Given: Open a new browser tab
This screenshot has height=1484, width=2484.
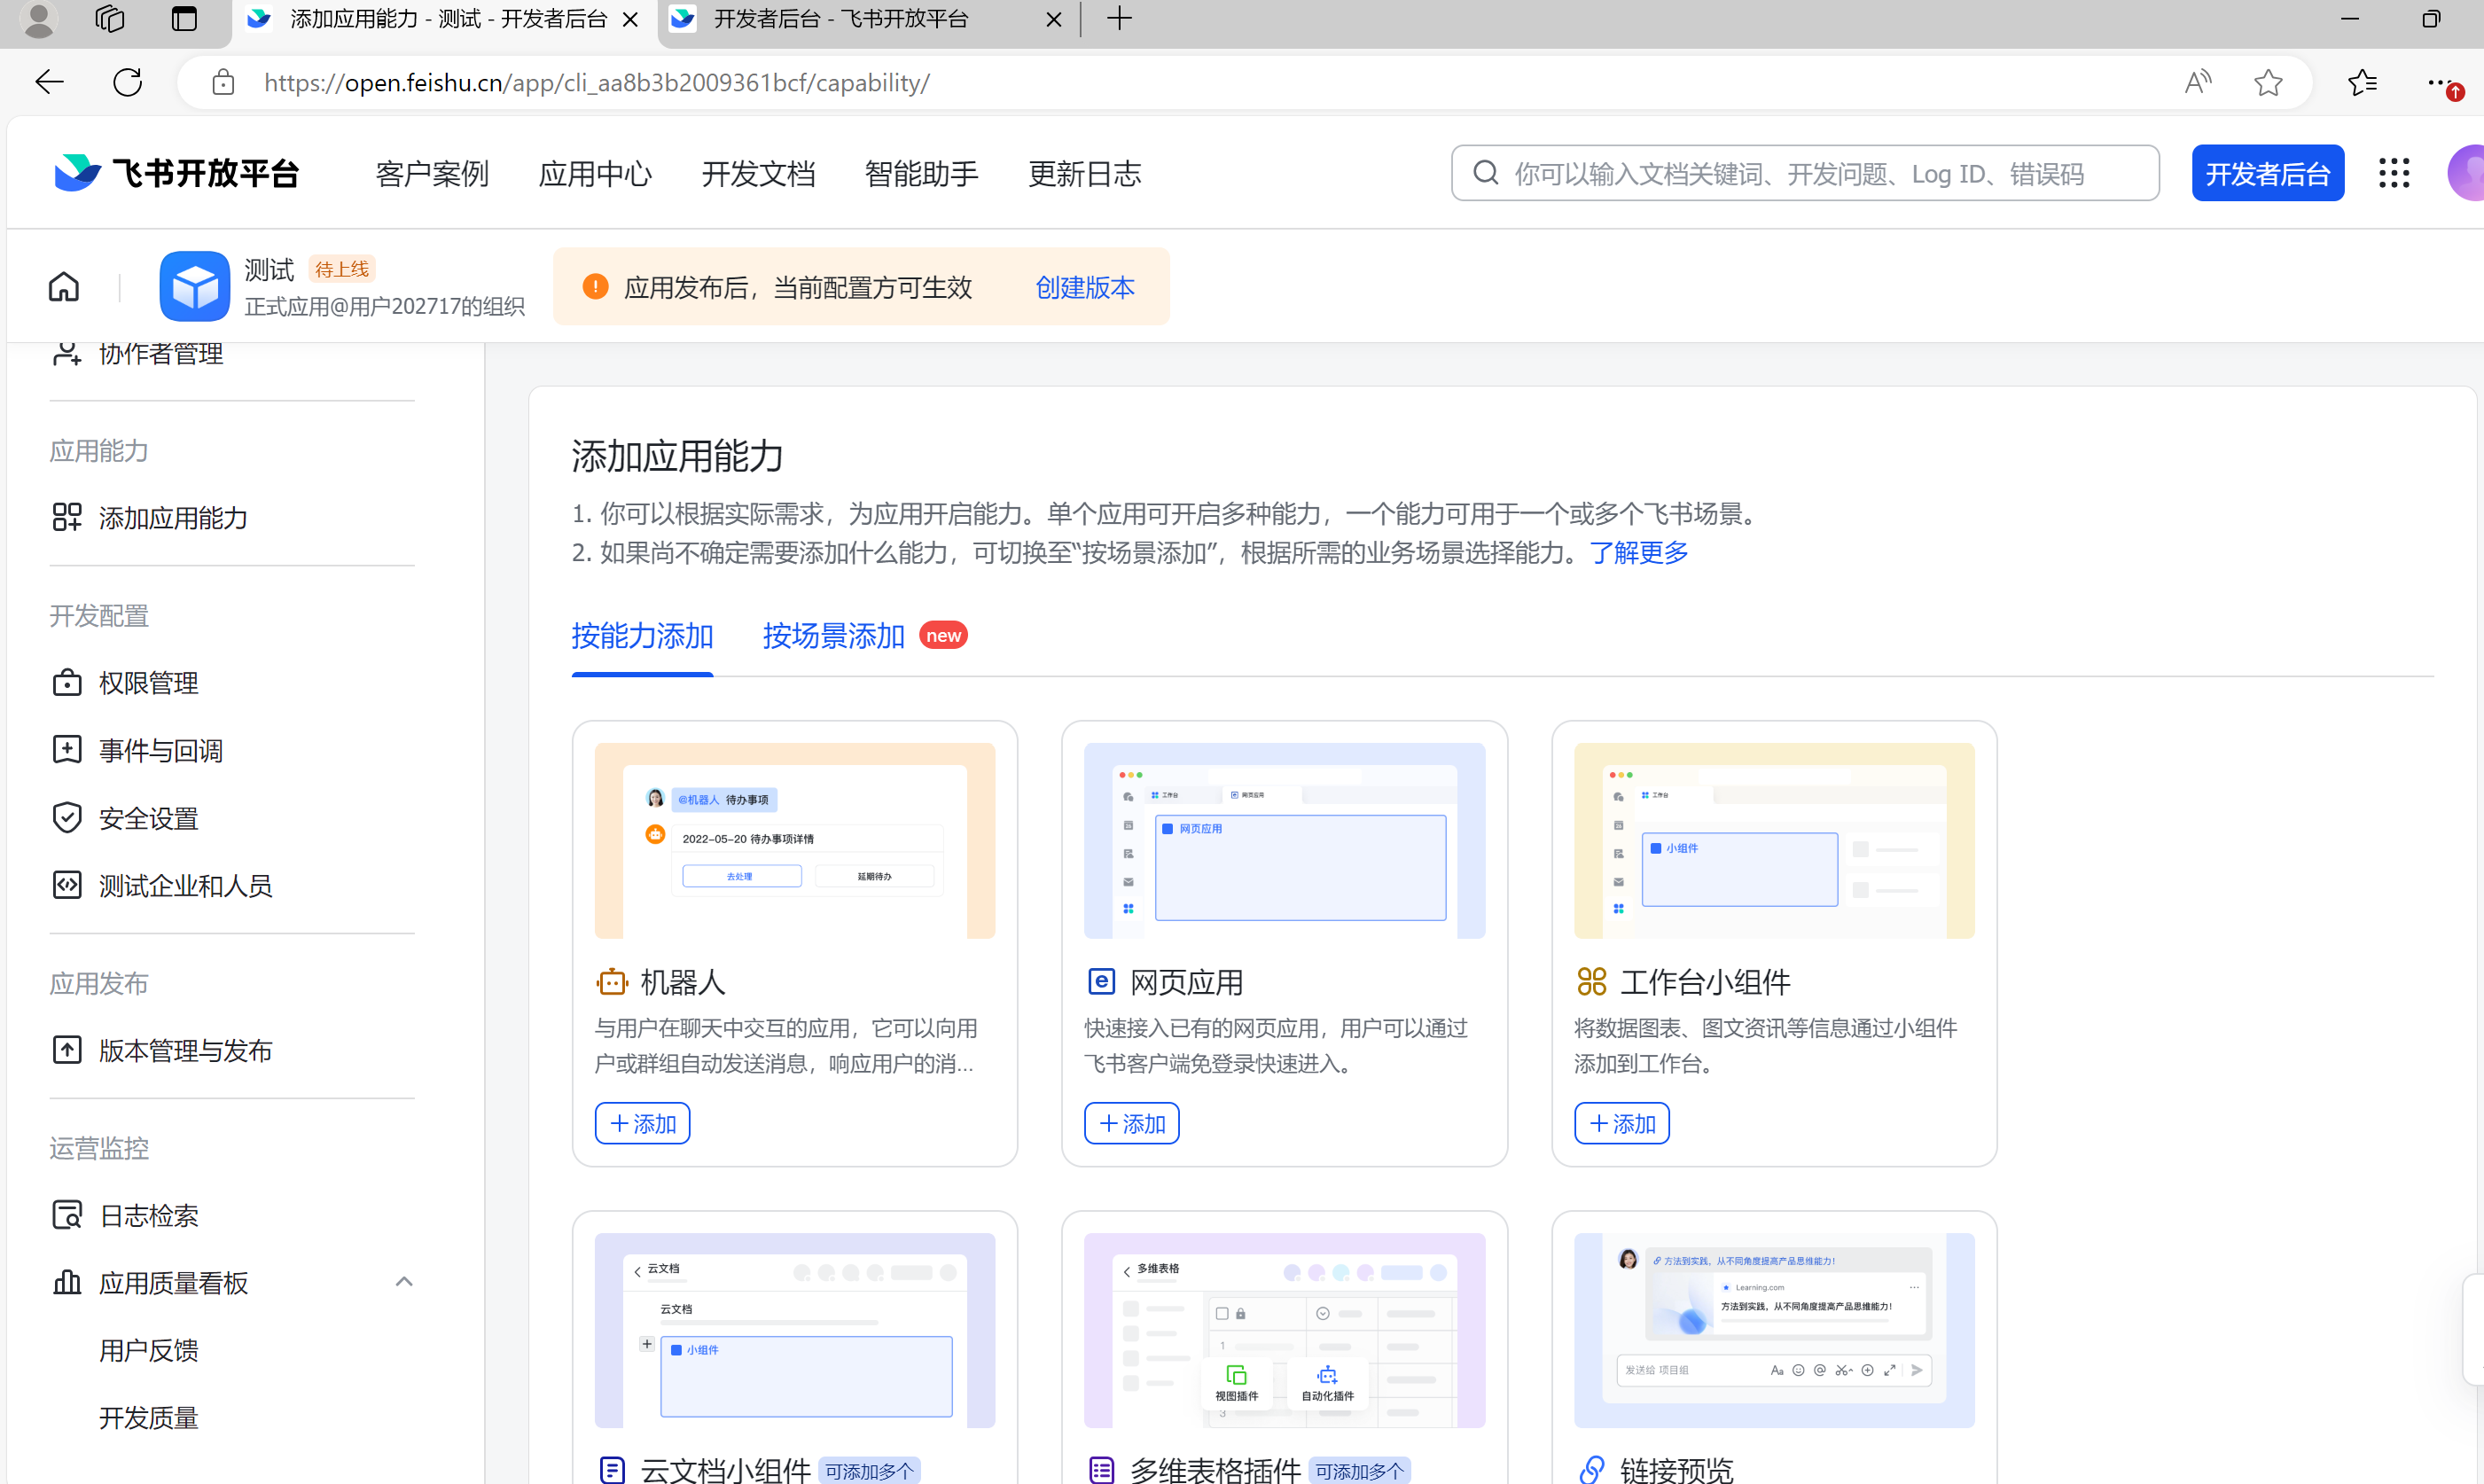Looking at the screenshot, I should click(x=1120, y=19).
